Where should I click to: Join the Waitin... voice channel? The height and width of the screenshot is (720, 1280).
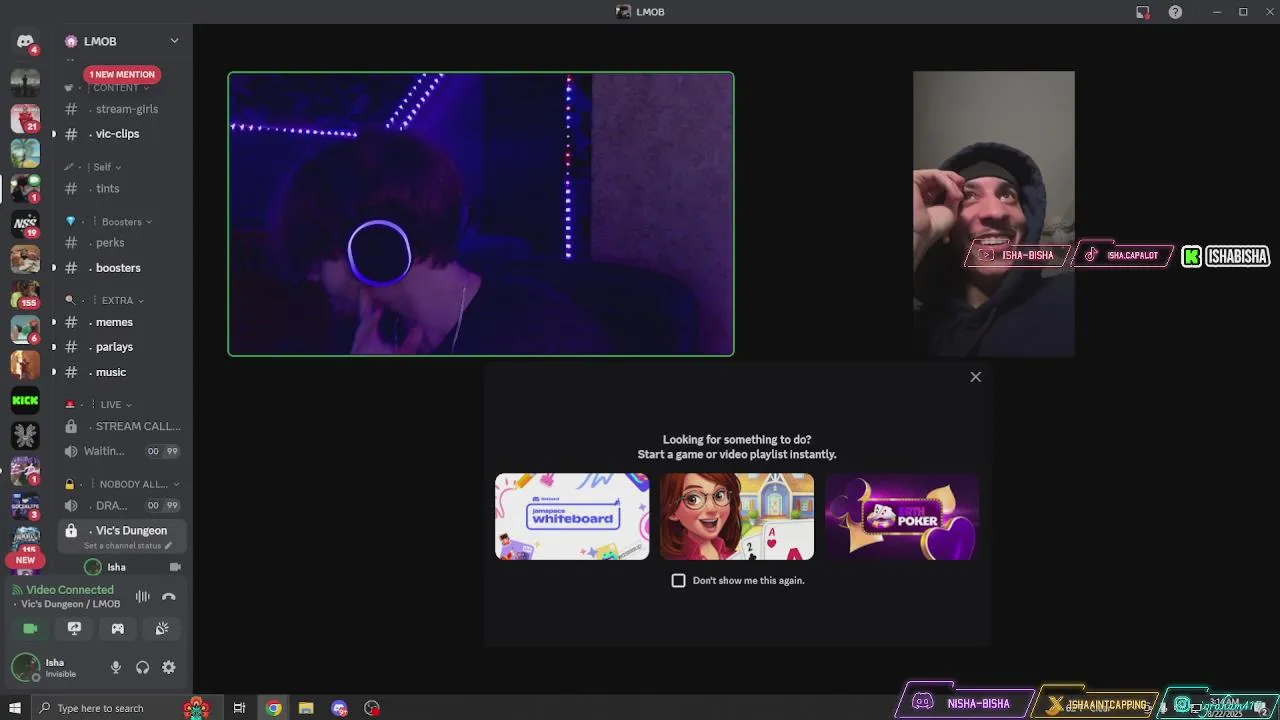pyautogui.click(x=122, y=451)
